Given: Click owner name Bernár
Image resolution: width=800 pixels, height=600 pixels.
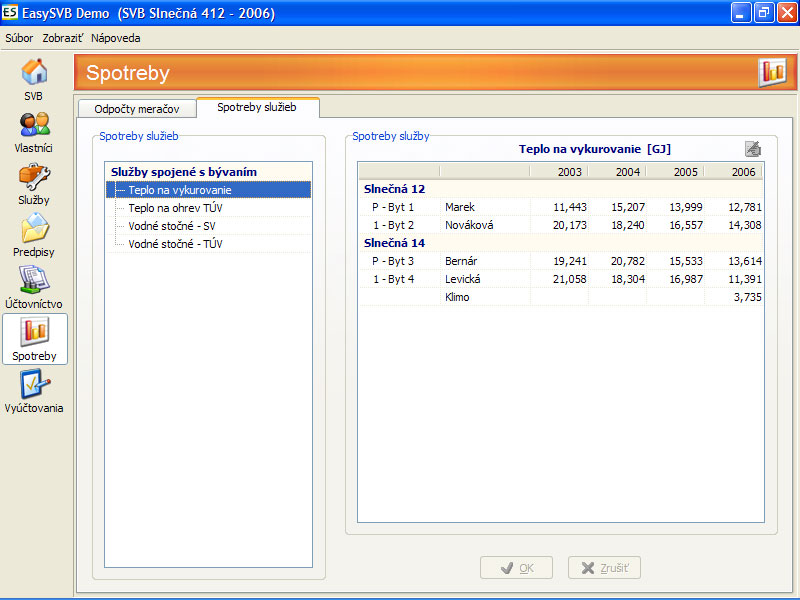Looking at the screenshot, I should coord(461,261).
